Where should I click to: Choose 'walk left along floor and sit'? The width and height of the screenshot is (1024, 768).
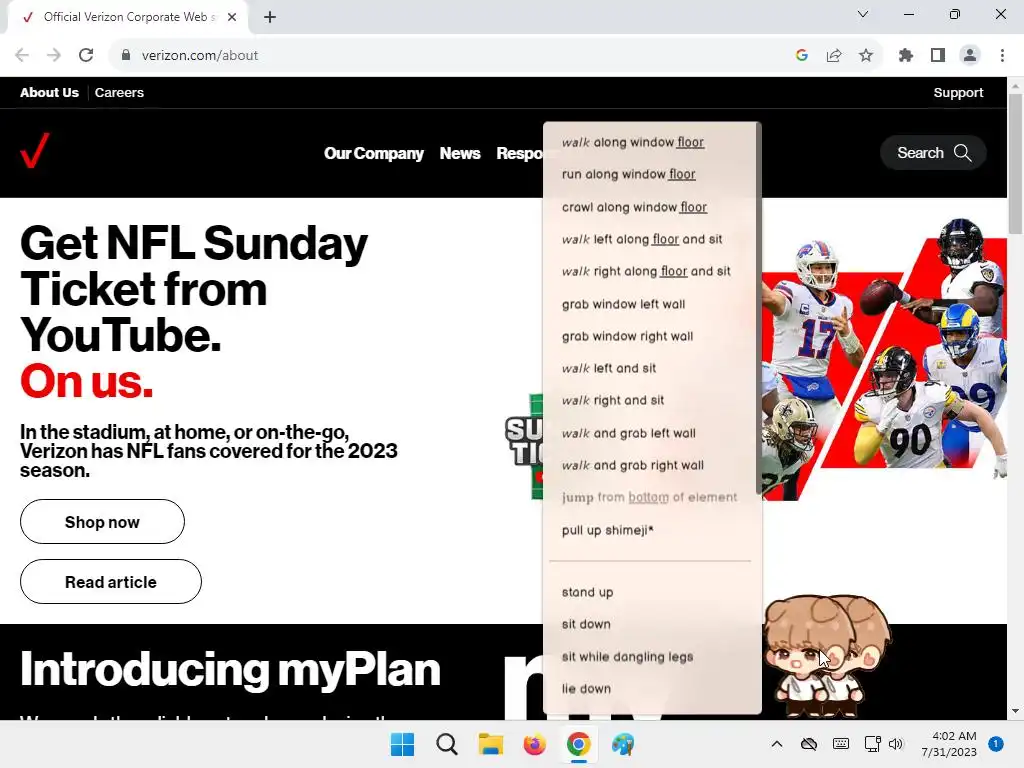[x=641, y=239]
